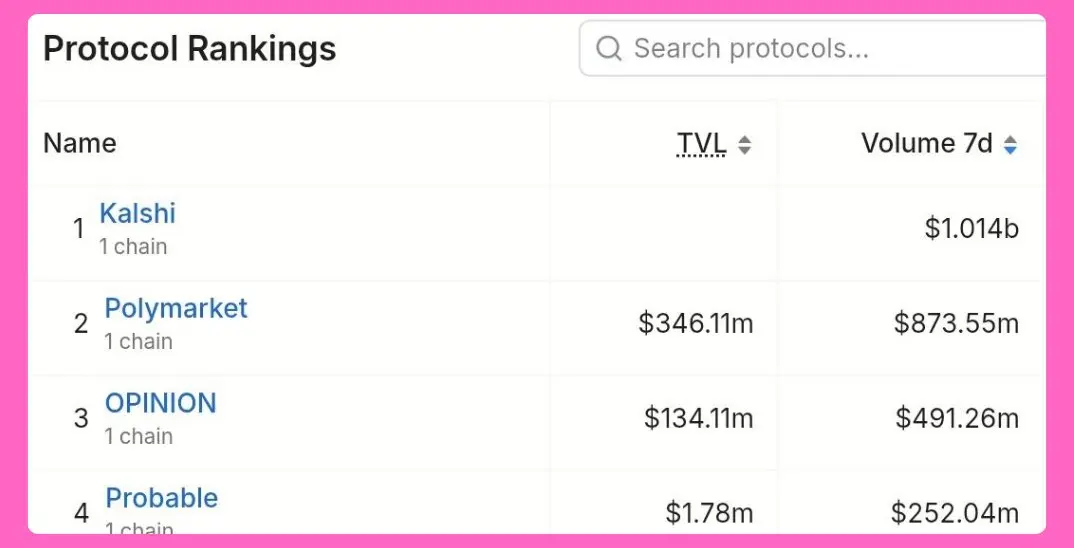Click the search magnifier icon
This screenshot has width=1074, height=548.
pos(609,48)
